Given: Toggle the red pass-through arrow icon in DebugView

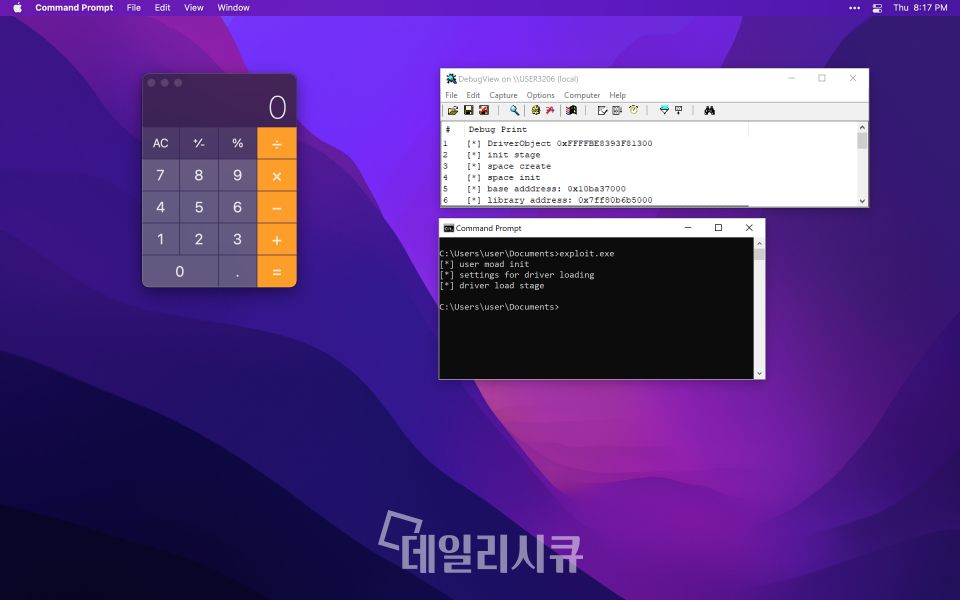Looking at the screenshot, I should (x=550, y=110).
